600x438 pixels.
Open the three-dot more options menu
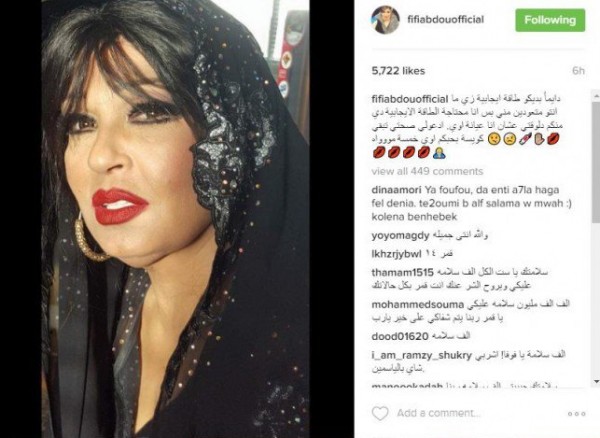[576, 414]
